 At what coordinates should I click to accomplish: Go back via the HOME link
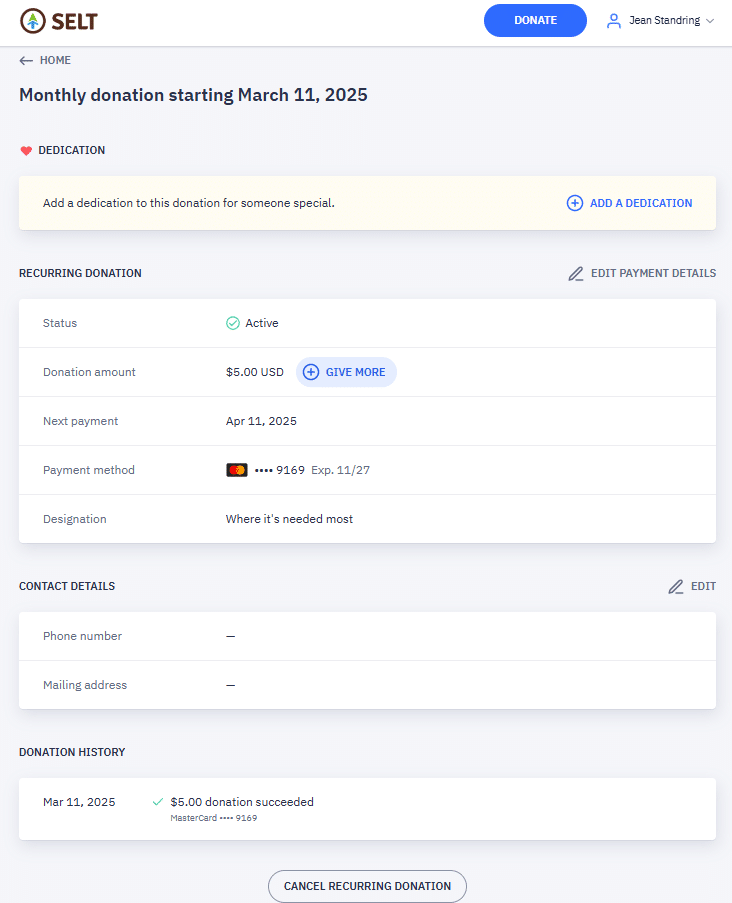tap(55, 60)
